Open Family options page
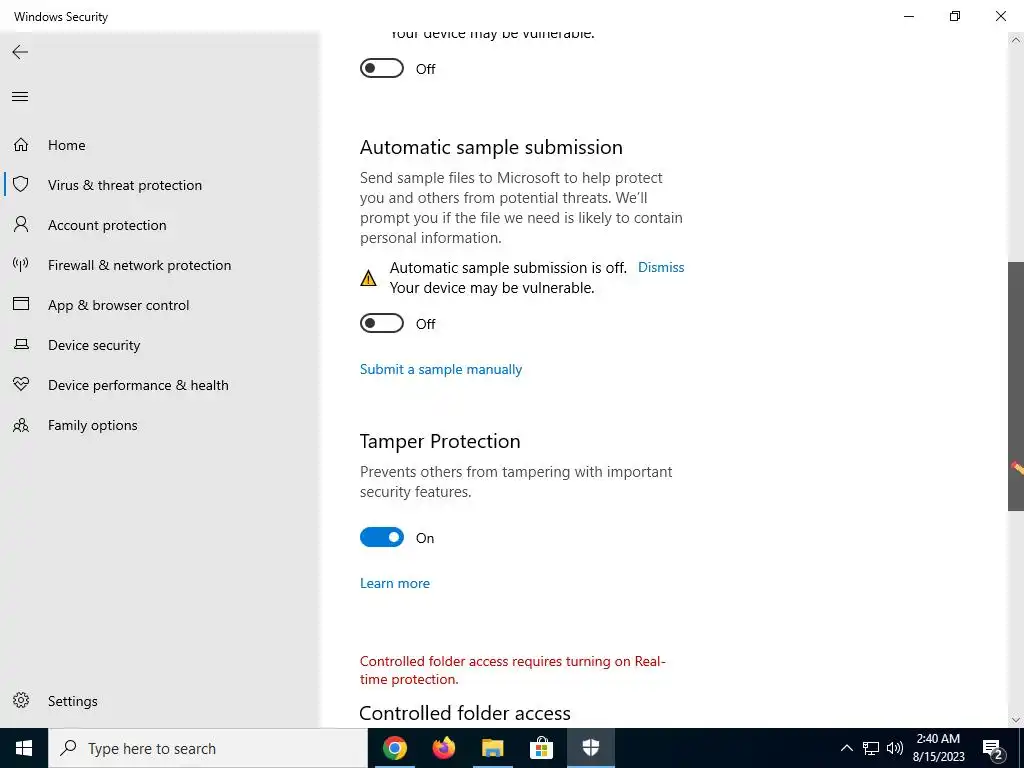 click(x=93, y=425)
